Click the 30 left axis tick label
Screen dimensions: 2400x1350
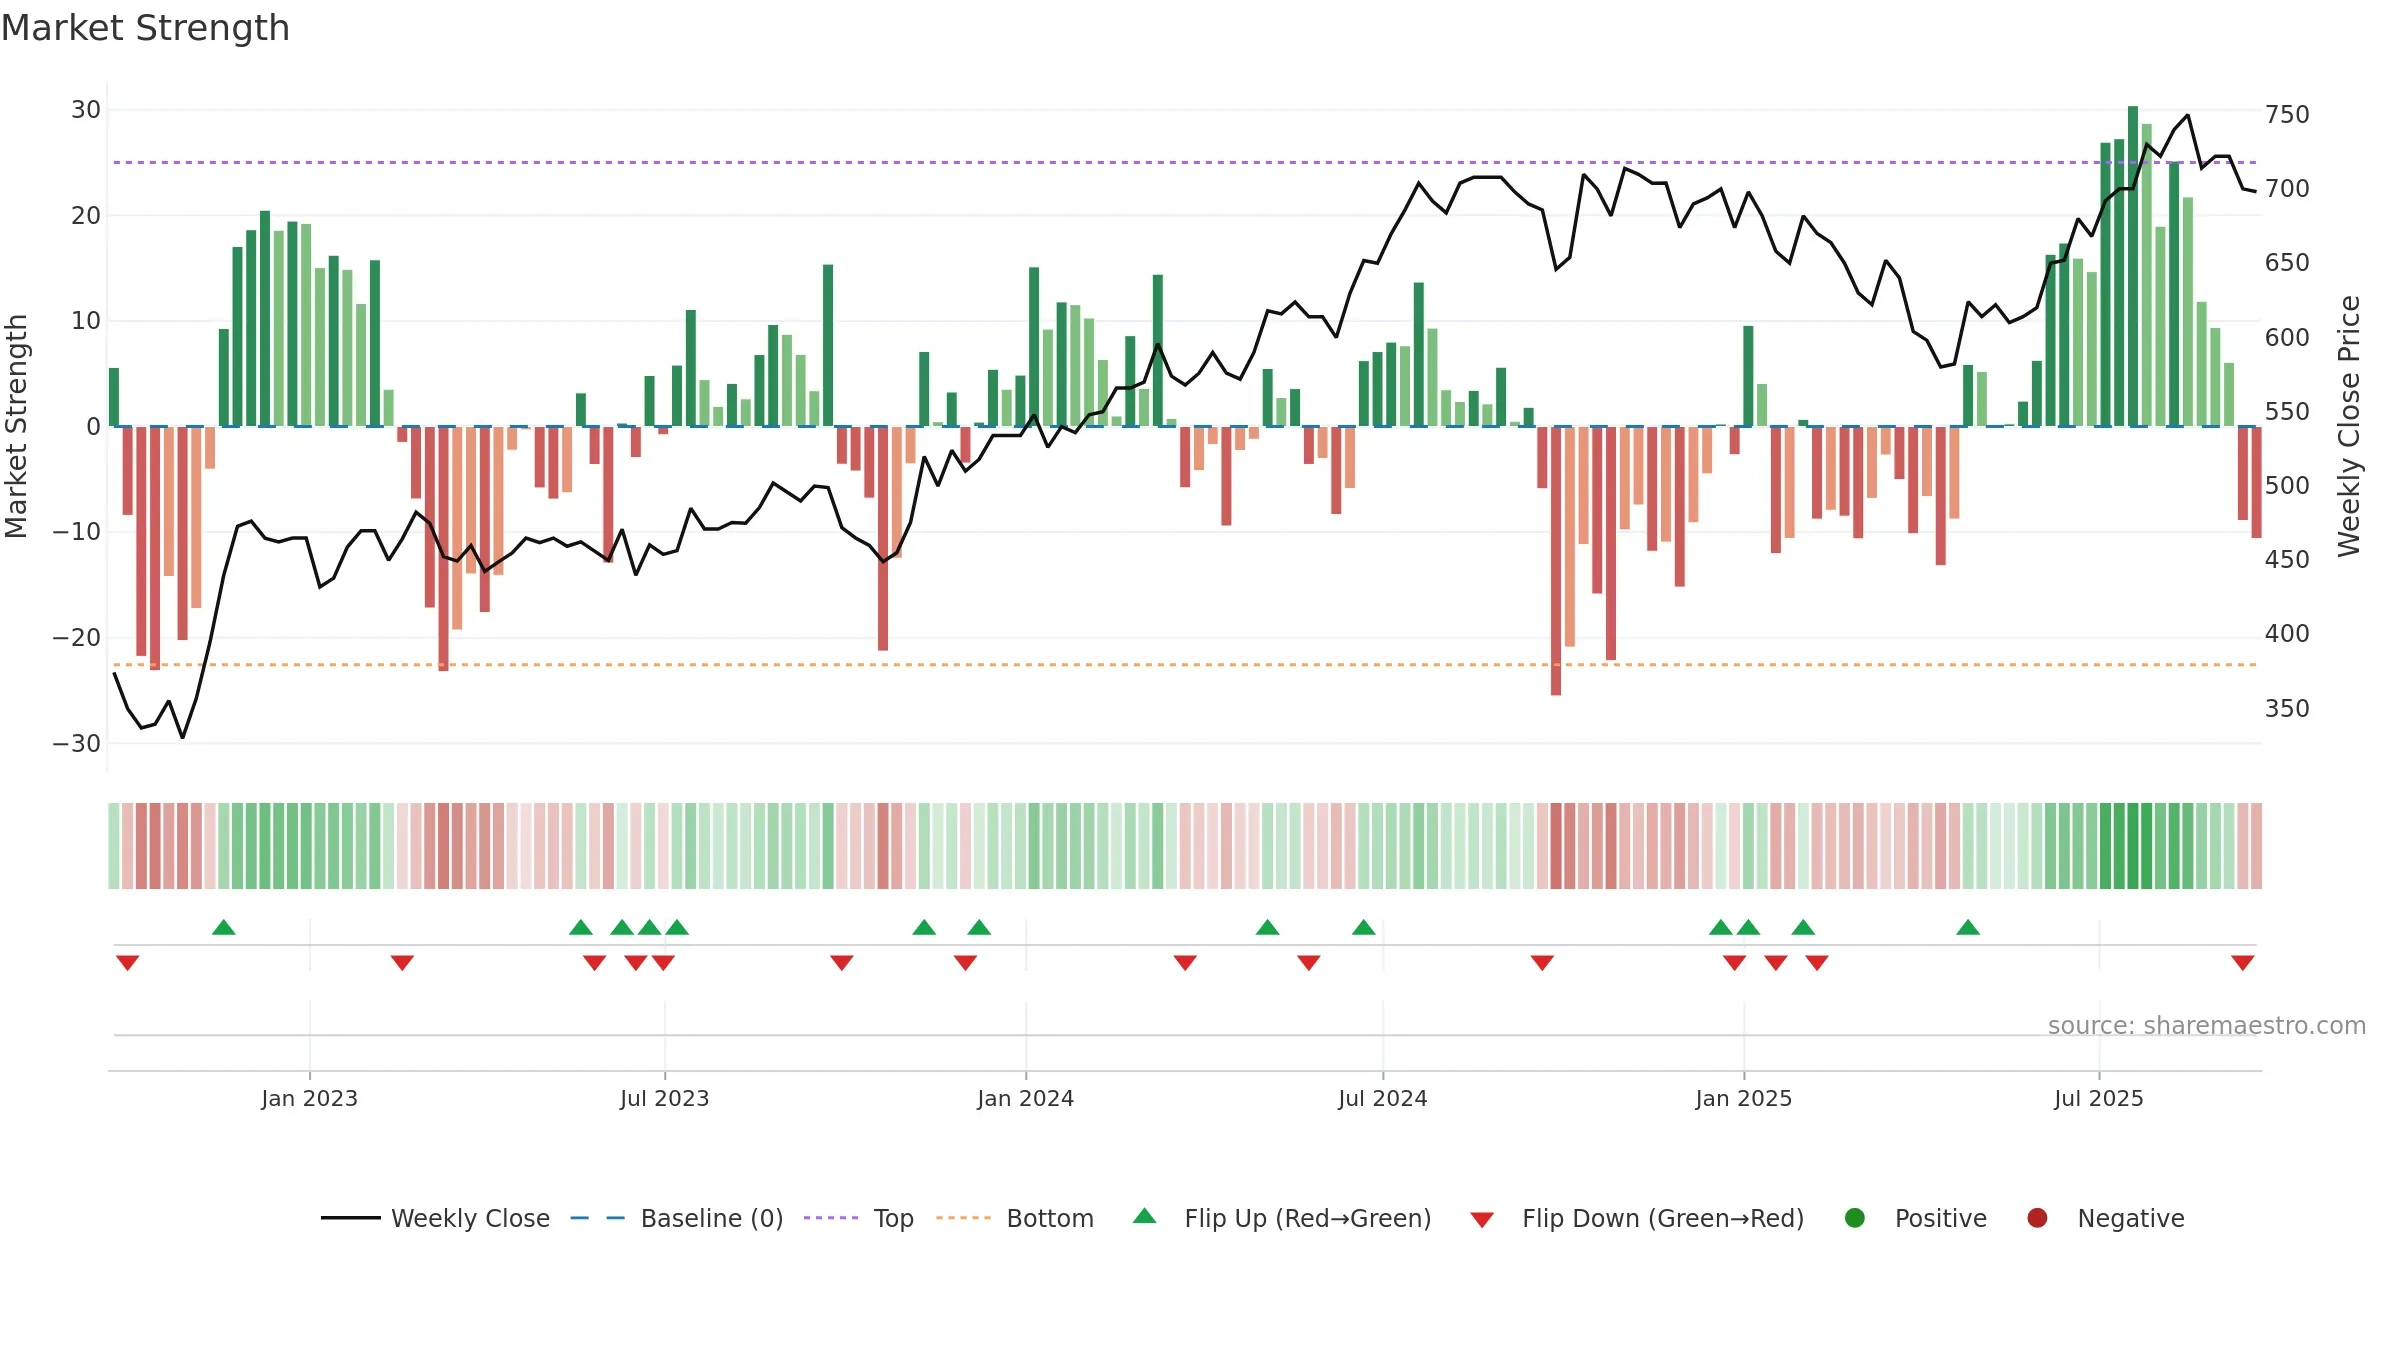(x=86, y=110)
